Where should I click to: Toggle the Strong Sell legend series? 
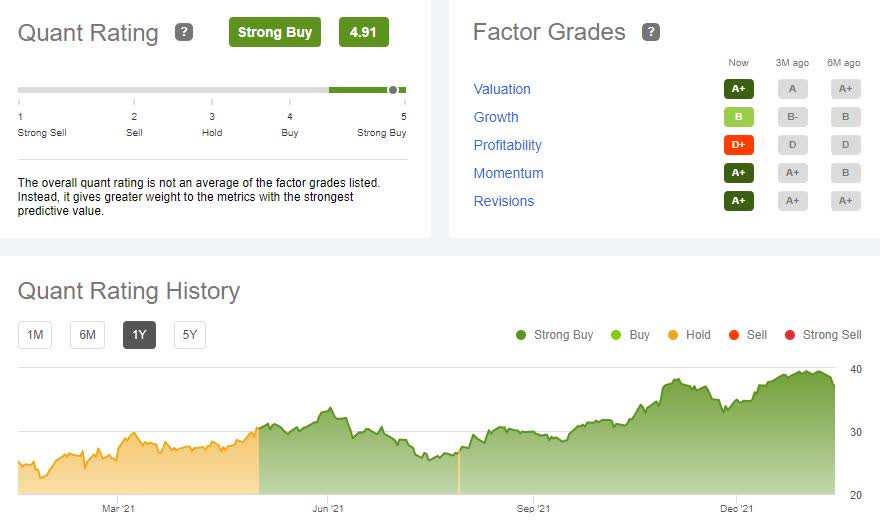tap(823, 335)
